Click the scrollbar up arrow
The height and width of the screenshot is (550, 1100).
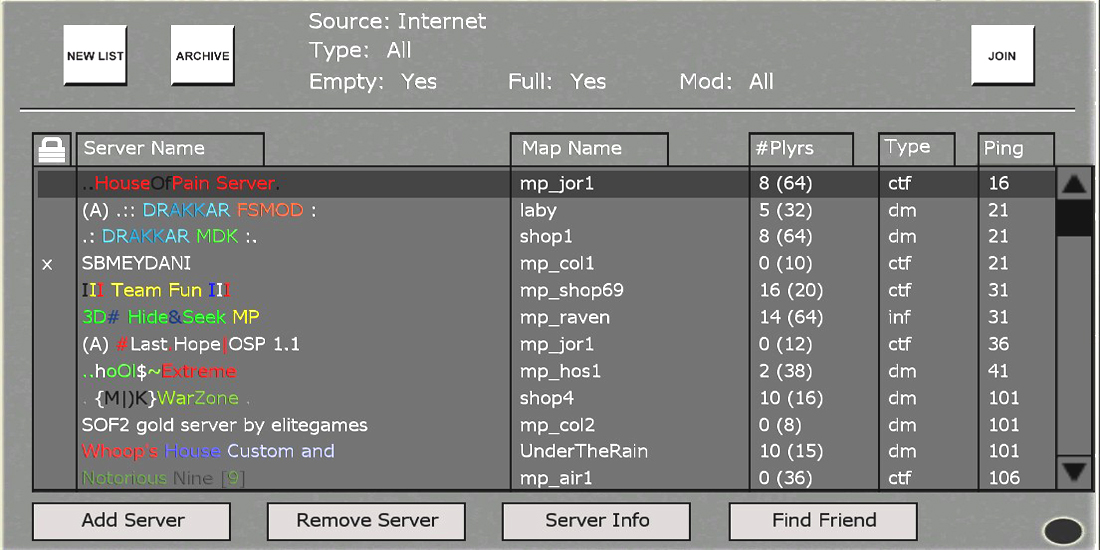tap(1075, 184)
